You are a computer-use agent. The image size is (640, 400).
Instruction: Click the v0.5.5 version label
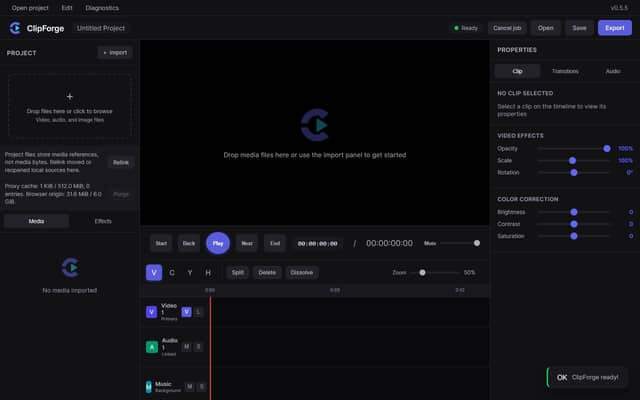(x=619, y=8)
